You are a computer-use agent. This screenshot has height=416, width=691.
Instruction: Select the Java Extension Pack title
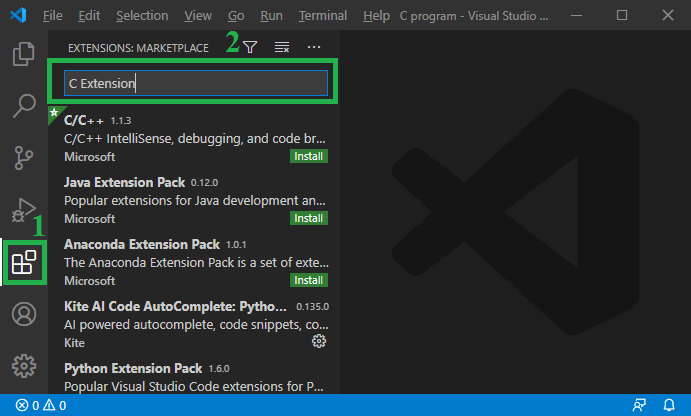click(x=124, y=182)
